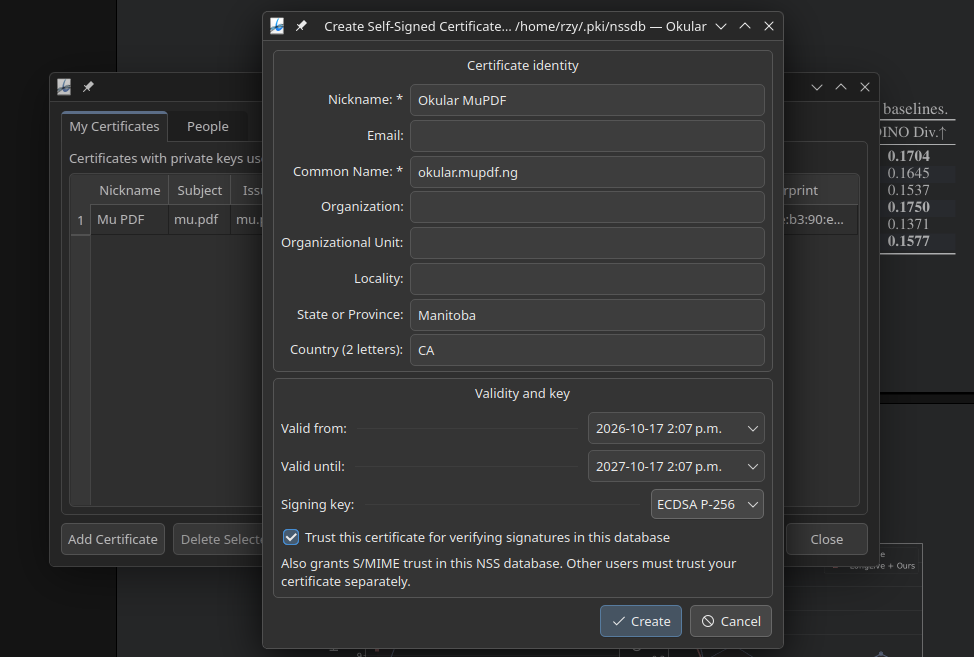Focus the Nickname field with Okular MuPDF
Screen dimensions: 974x657
pyautogui.click(x=587, y=100)
